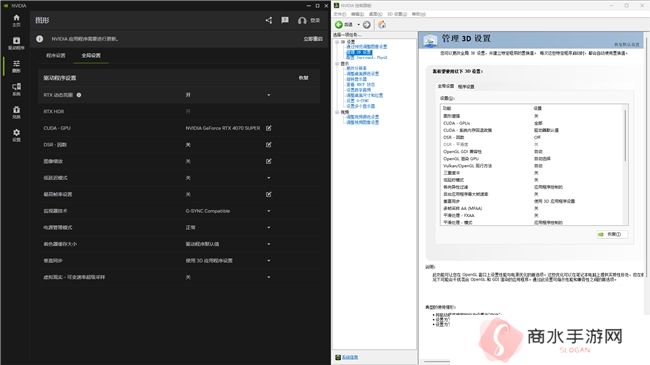Select the FXAA antialiasing row

tap(533, 215)
